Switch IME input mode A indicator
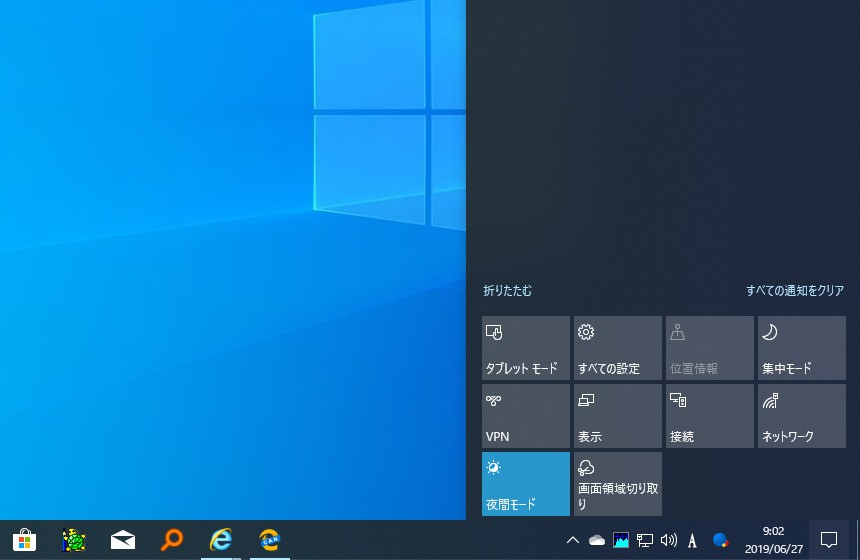The image size is (860, 560). coord(692,541)
